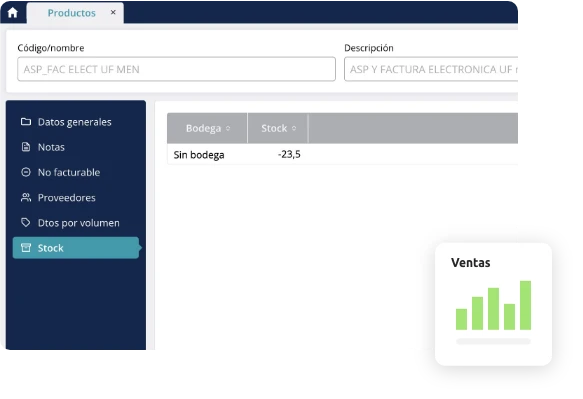The image size is (583, 399).
Task: Open the No facturable section
Action: pos(69,173)
